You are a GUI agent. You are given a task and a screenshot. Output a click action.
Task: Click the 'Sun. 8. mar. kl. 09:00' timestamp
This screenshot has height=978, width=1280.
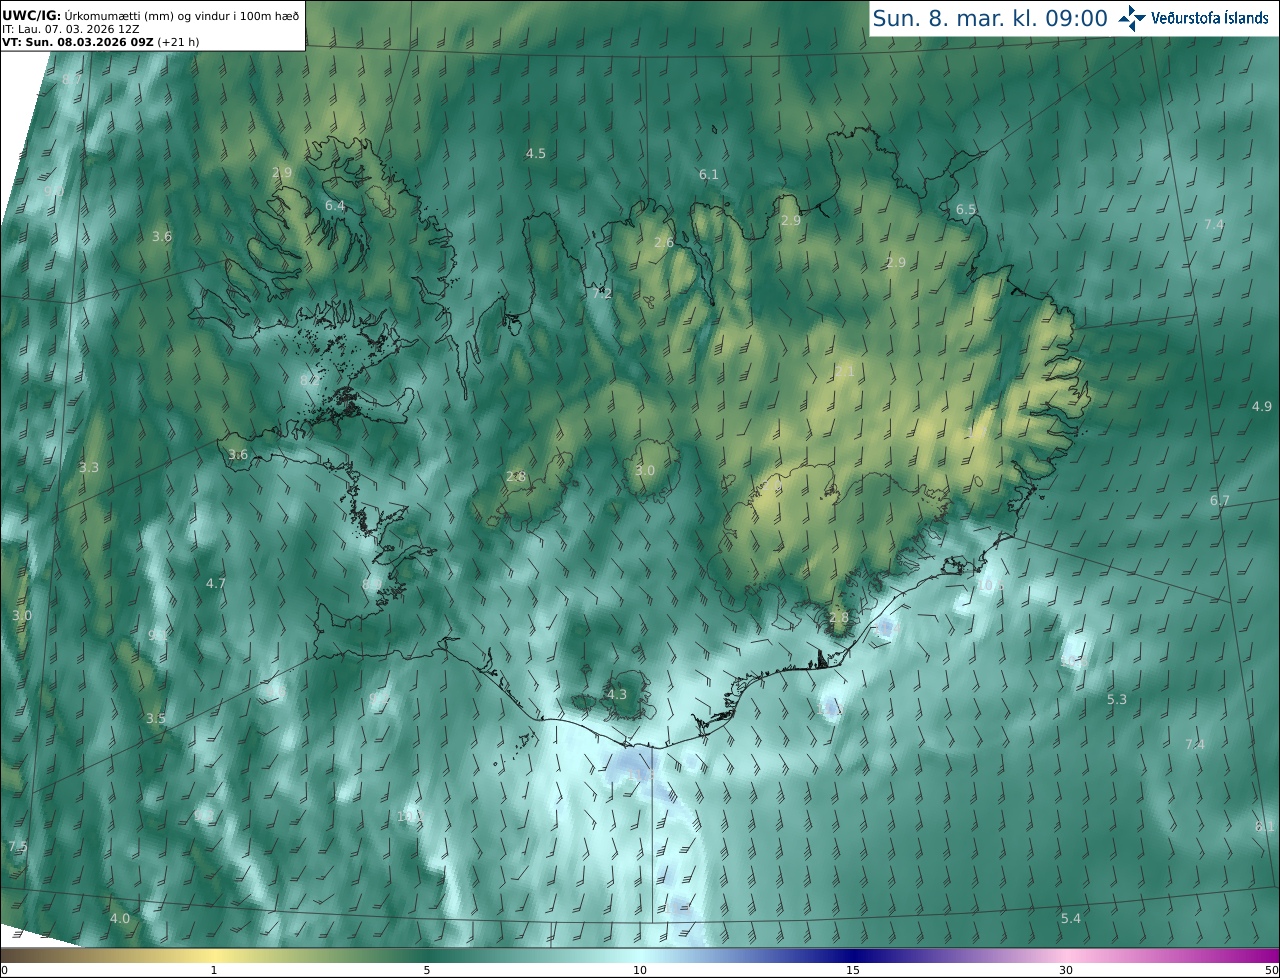pos(990,18)
